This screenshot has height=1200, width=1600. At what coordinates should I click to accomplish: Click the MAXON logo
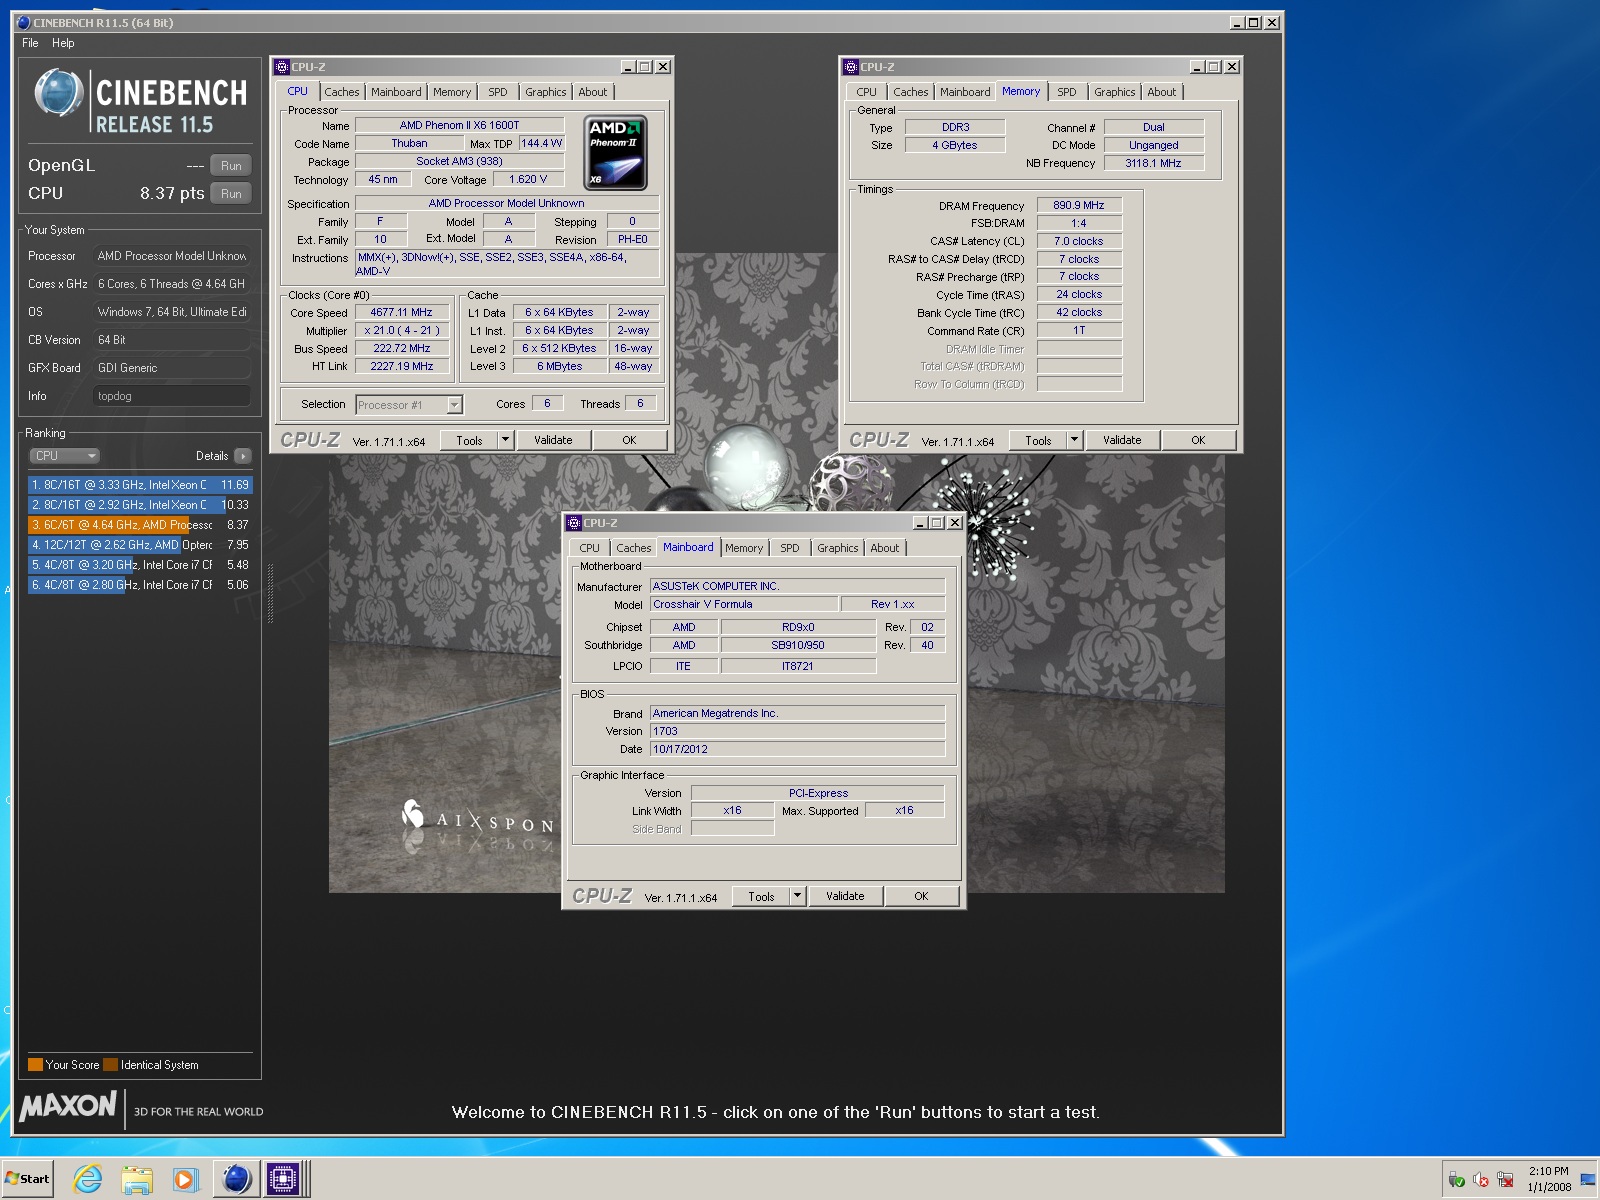[x=68, y=1106]
